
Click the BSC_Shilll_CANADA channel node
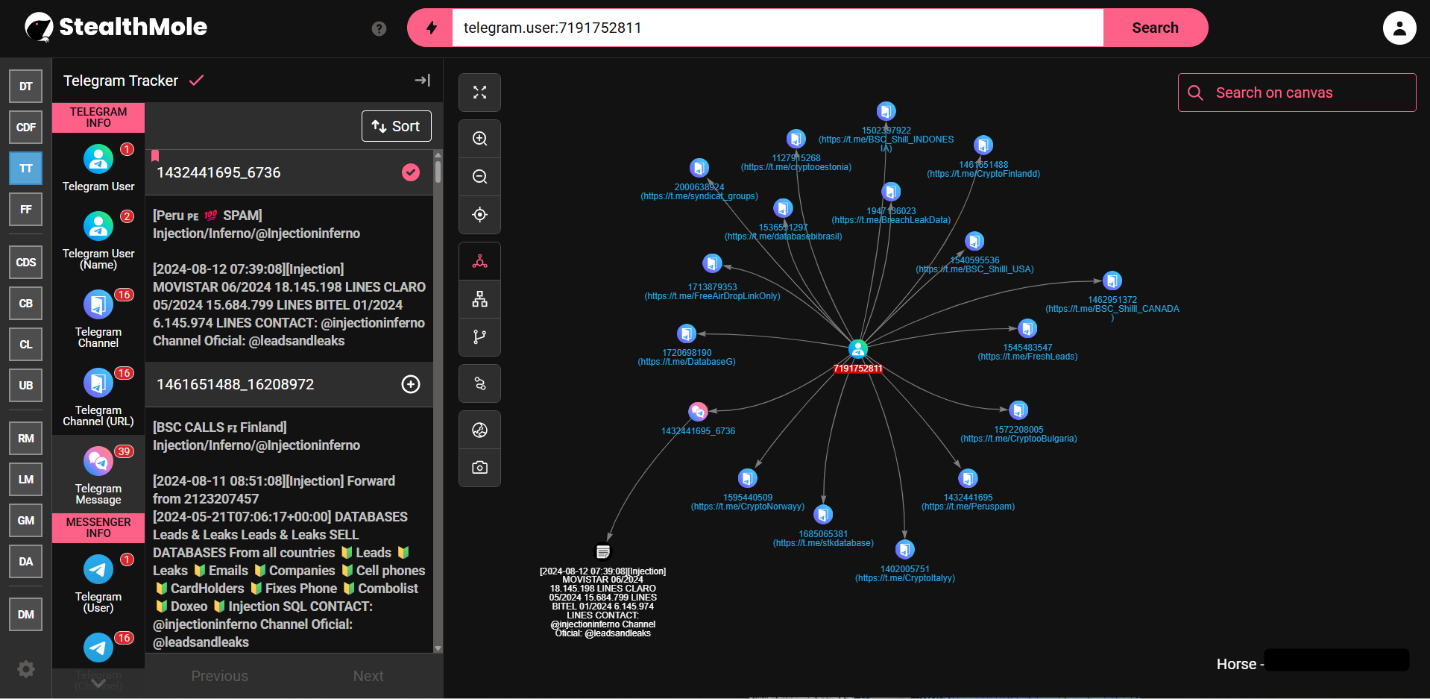1112,281
